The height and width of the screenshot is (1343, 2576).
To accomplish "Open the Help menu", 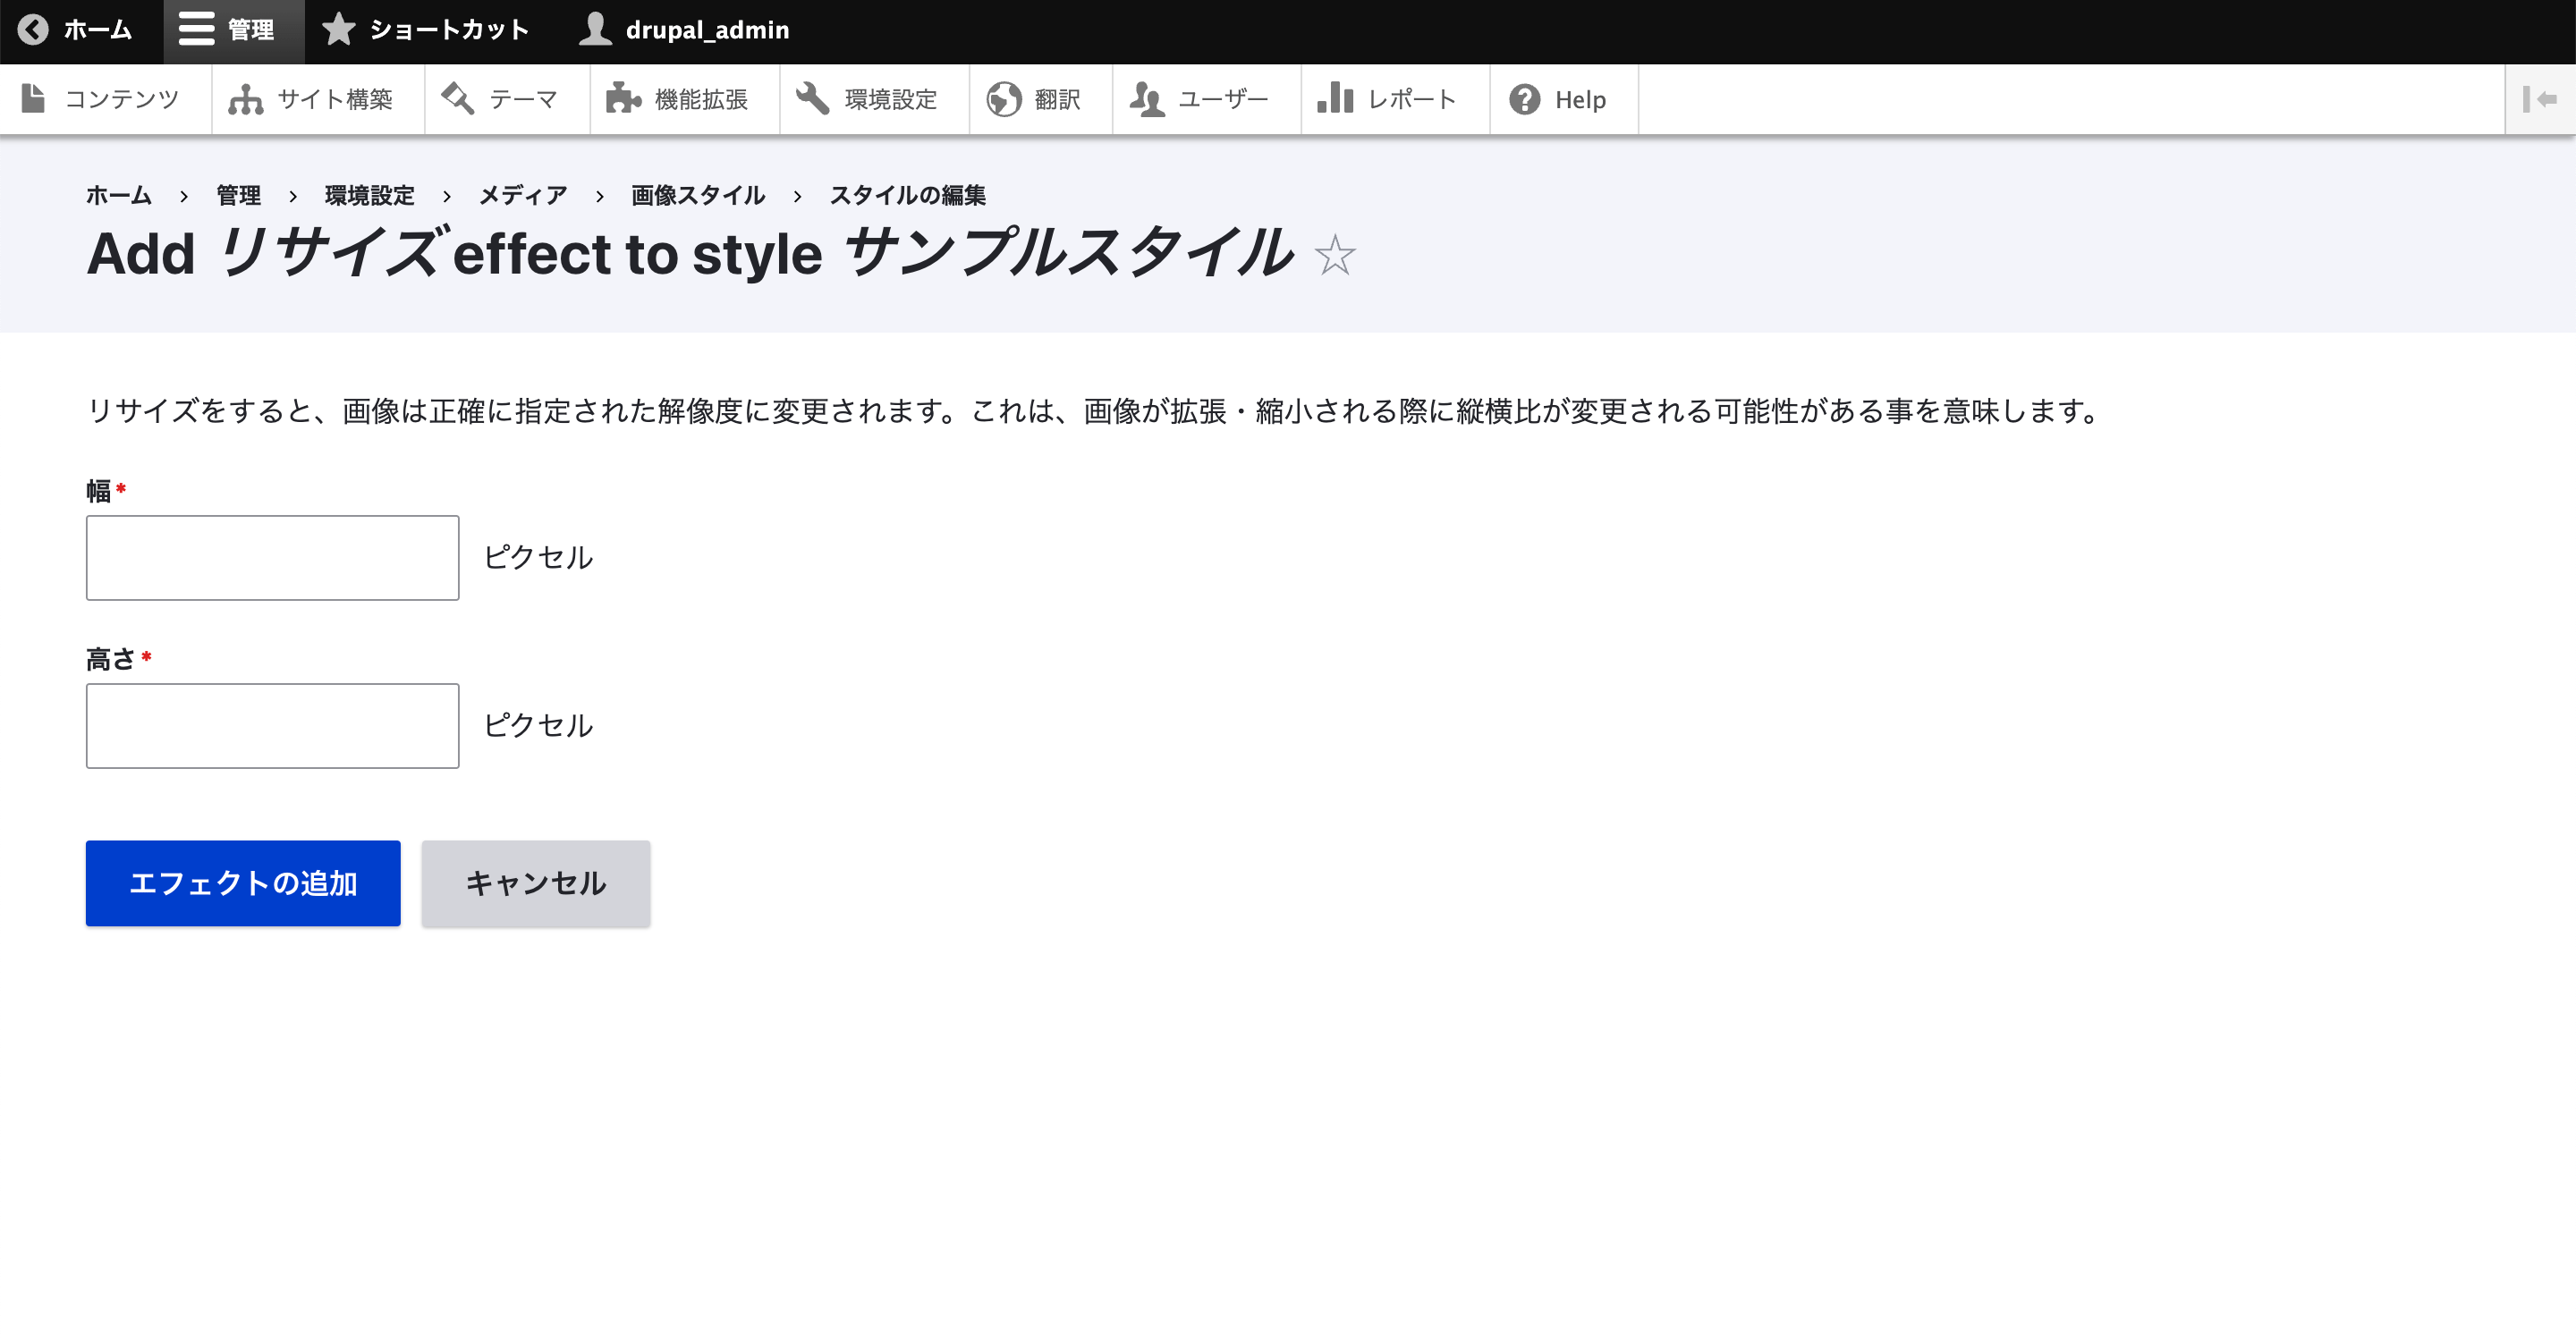I will pos(1564,99).
